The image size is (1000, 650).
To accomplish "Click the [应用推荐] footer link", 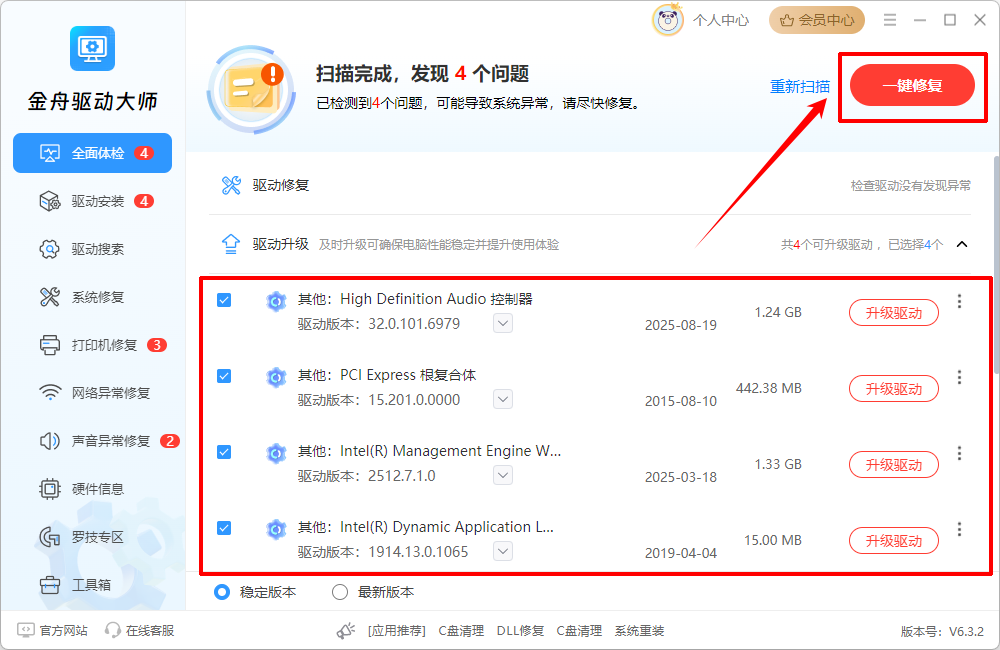I will coord(397,631).
